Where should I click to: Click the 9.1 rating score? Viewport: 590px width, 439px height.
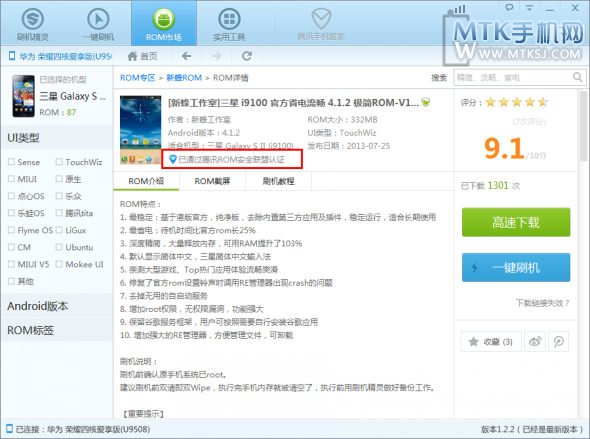click(504, 148)
